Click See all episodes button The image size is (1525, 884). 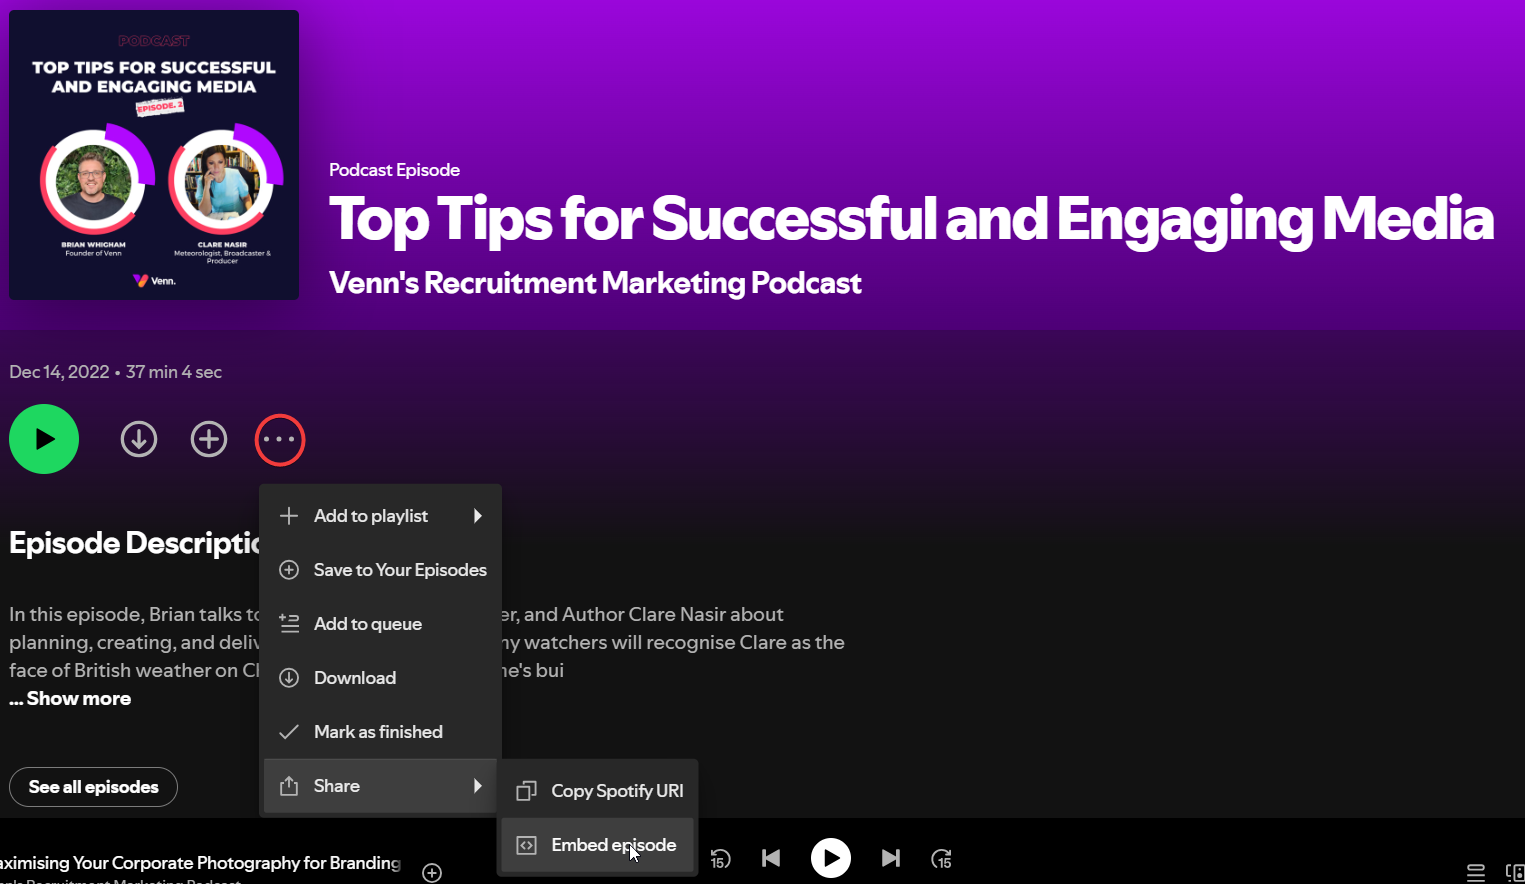pos(93,787)
